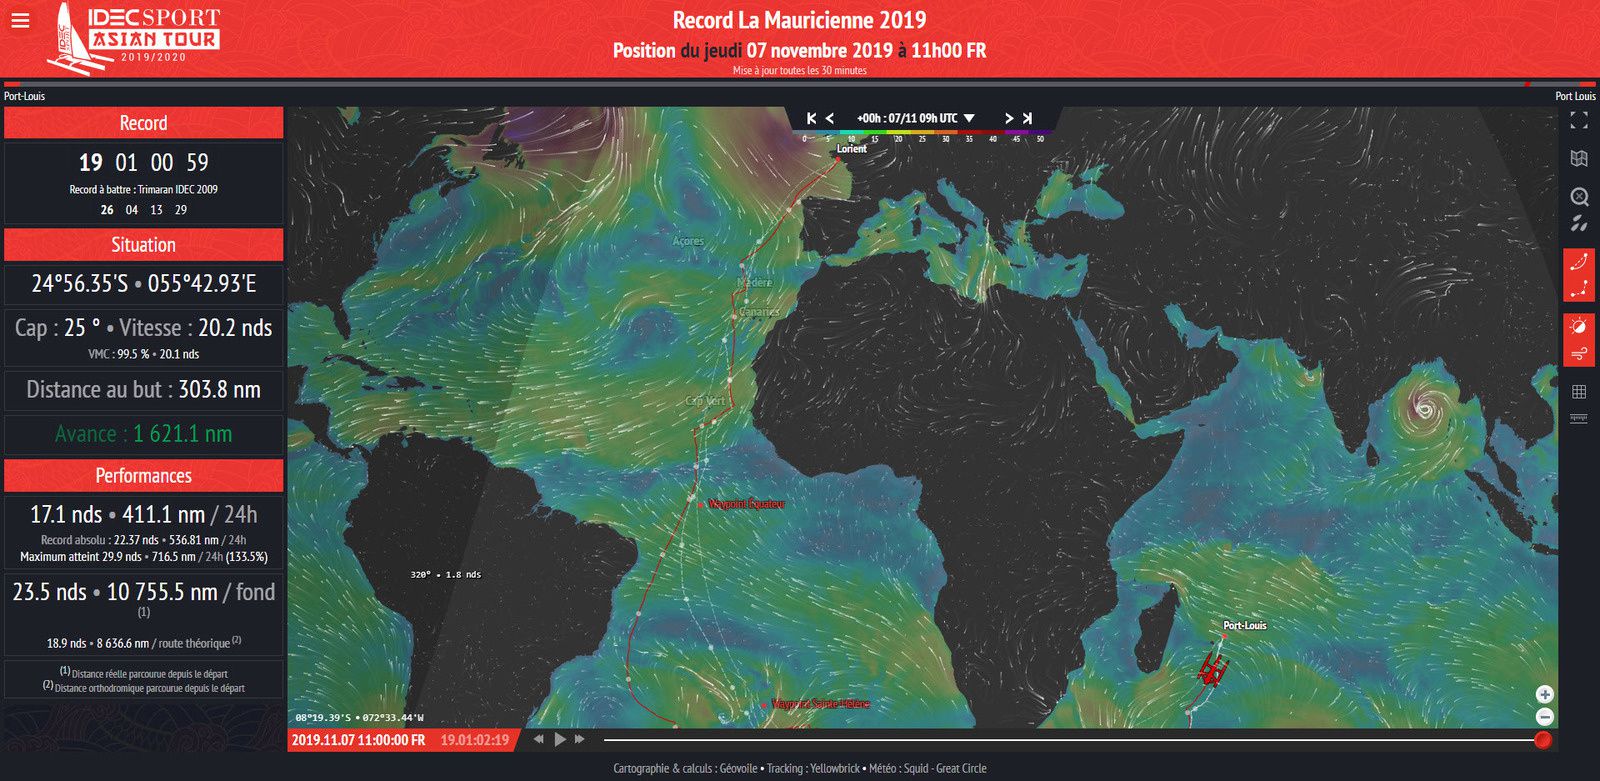Open the forecast time dropdown arrow
The width and height of the screenshot is (1600, 781).
(x=969, y=118)
